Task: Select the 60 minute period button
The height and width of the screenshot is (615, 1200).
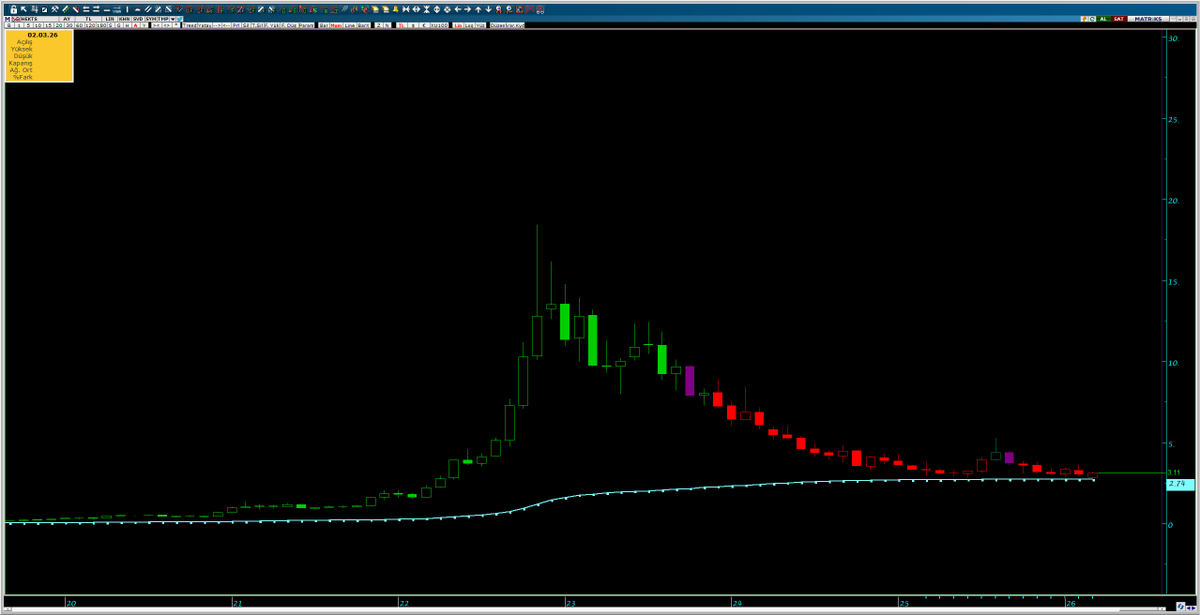Action: coord(78,25)
